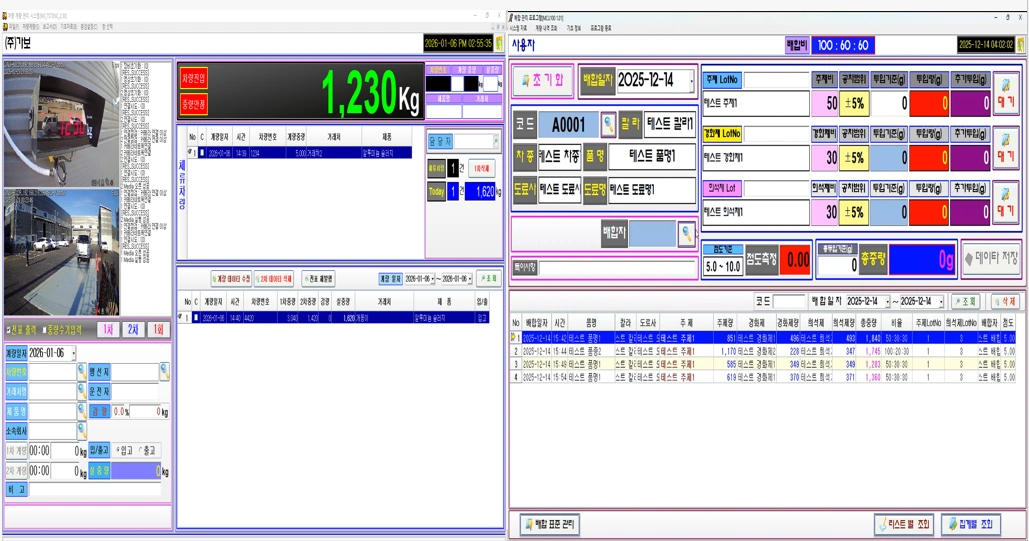The image size is (1029, 541).
Task: Open top camera feed thumbnail
Action: click(x=62, y=124)
